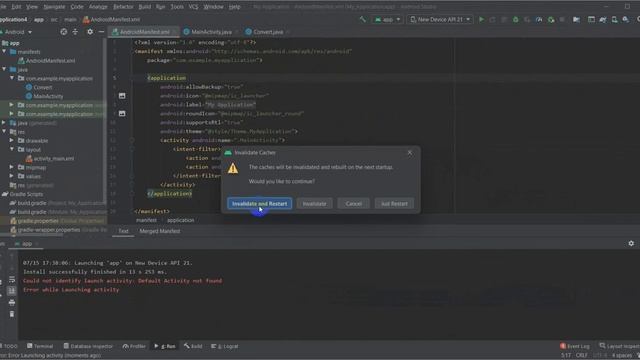Switch to Merged Manifest tab

click(160, 231)
